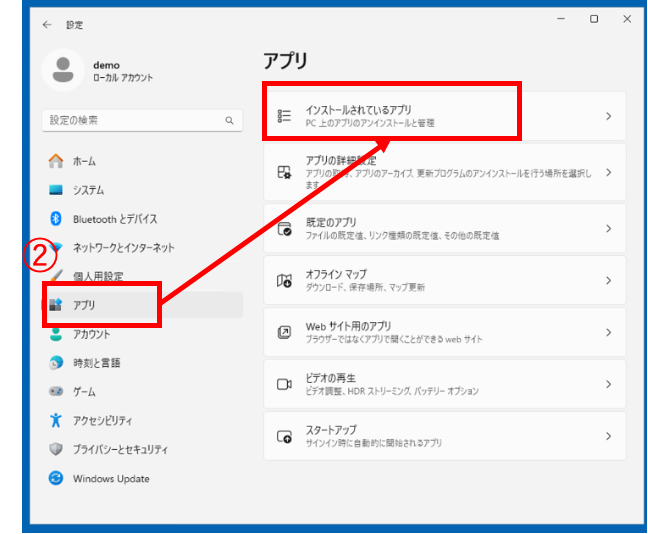The image size is (648, 534).
Task: Click the Bluetooth とデバイス icon
Action: 56,219
